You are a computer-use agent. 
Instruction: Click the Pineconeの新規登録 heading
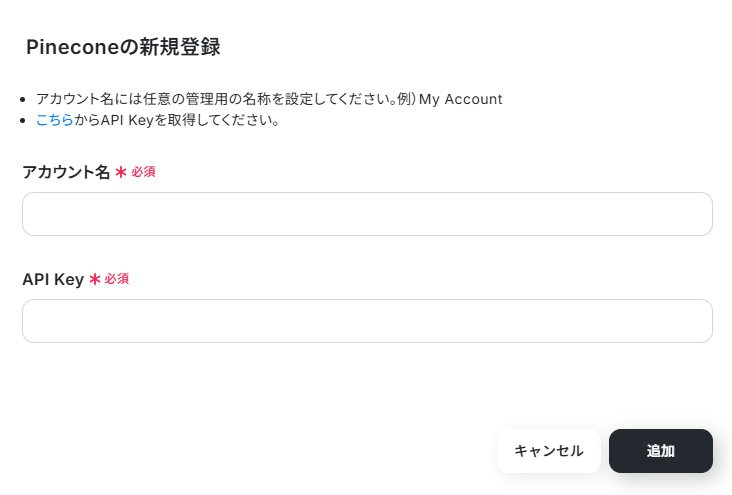click(x=123, y=47)
